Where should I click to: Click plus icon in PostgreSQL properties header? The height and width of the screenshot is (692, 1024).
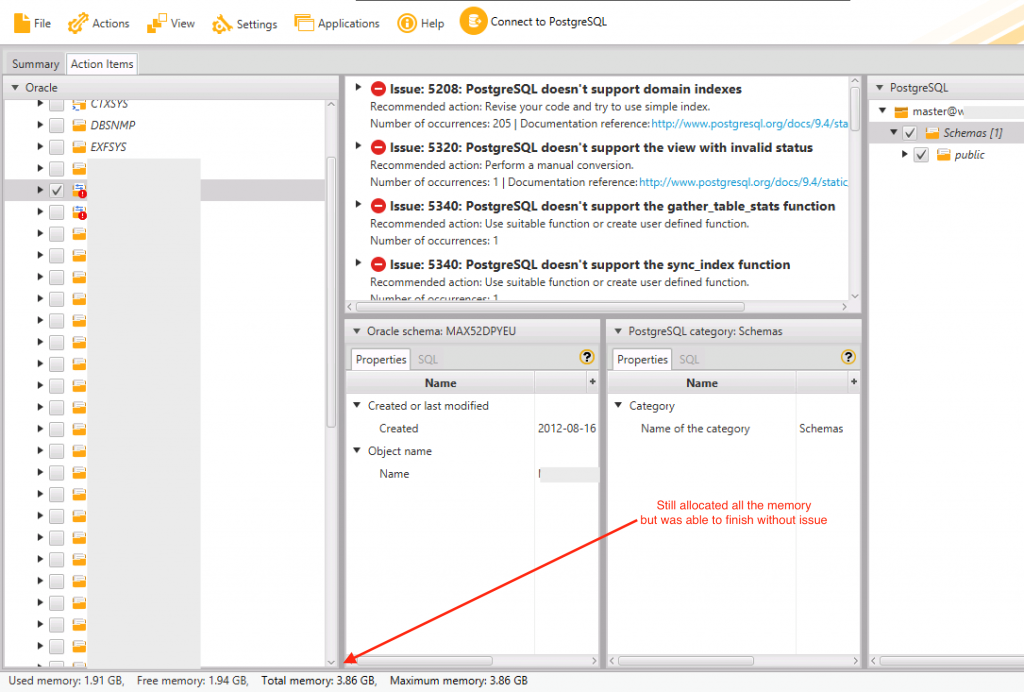(x=854, y=382)
